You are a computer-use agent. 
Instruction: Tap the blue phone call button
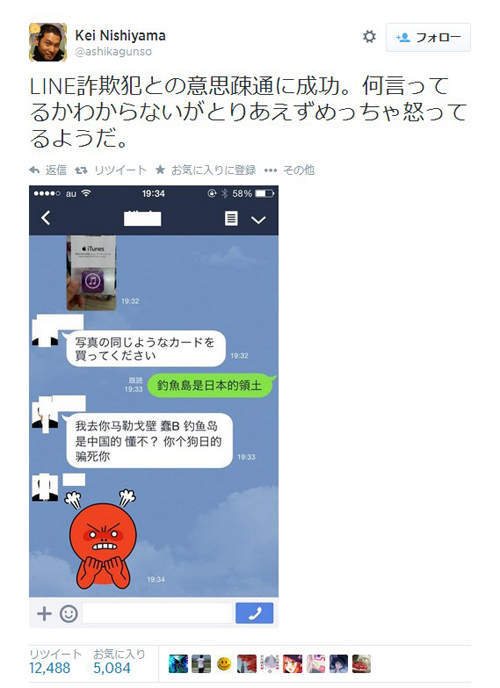click(x=254, y=613)
